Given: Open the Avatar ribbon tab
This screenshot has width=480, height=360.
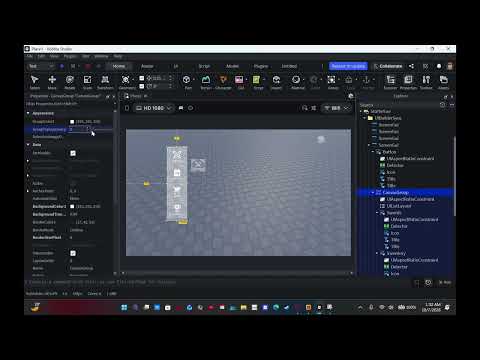Looking at the screenshot, I should tap(147, 66).
